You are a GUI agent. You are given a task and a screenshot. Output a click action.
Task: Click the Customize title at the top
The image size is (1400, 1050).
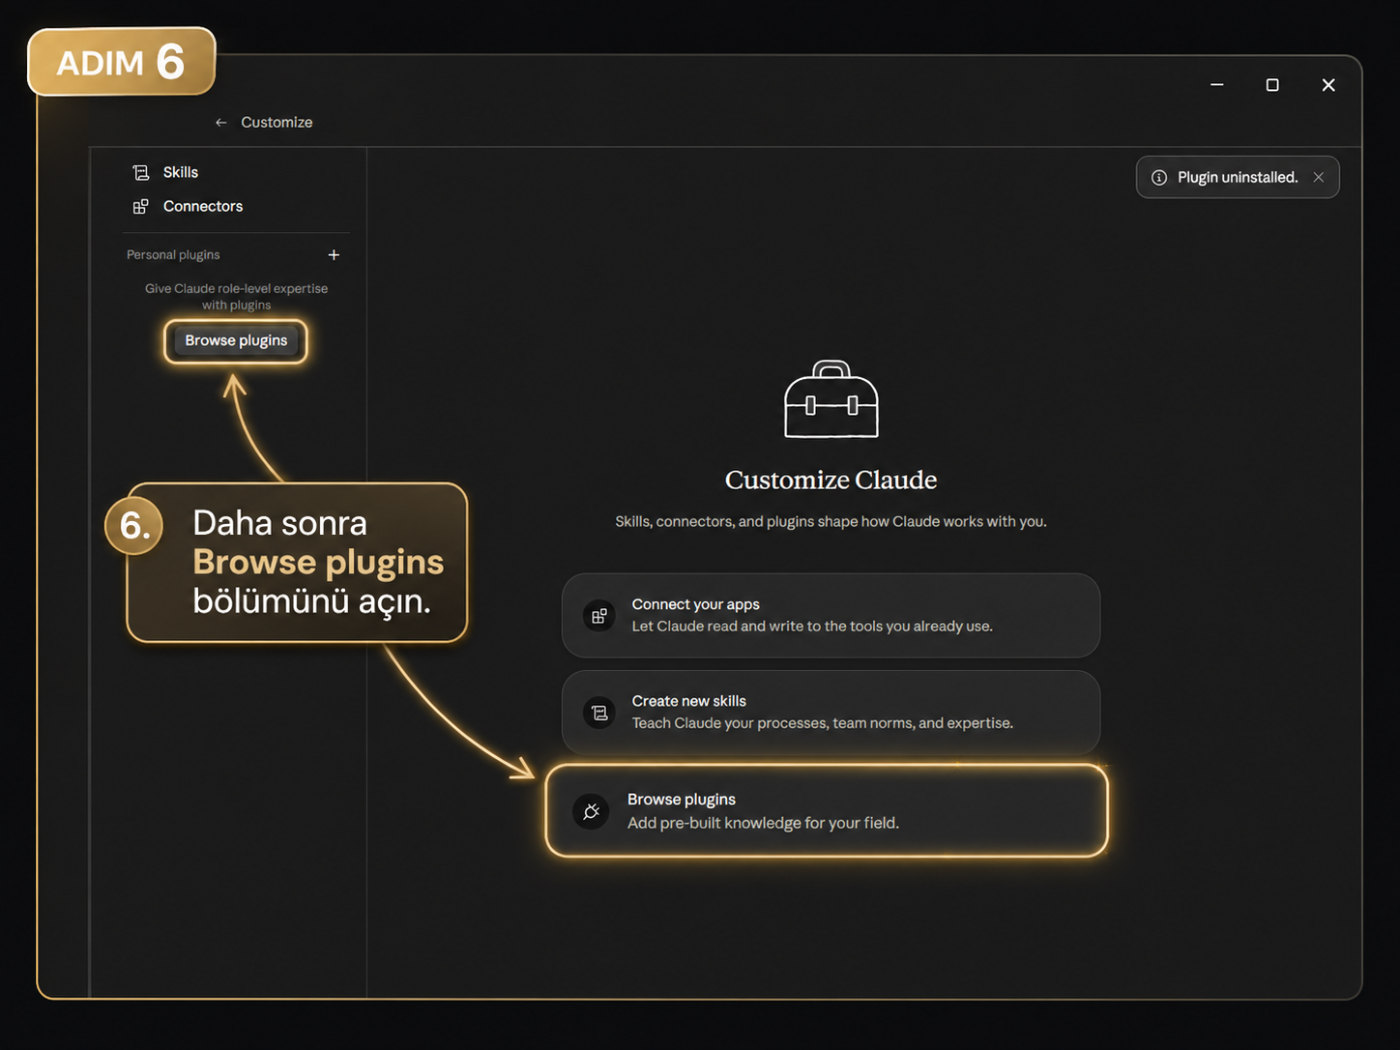277,122
